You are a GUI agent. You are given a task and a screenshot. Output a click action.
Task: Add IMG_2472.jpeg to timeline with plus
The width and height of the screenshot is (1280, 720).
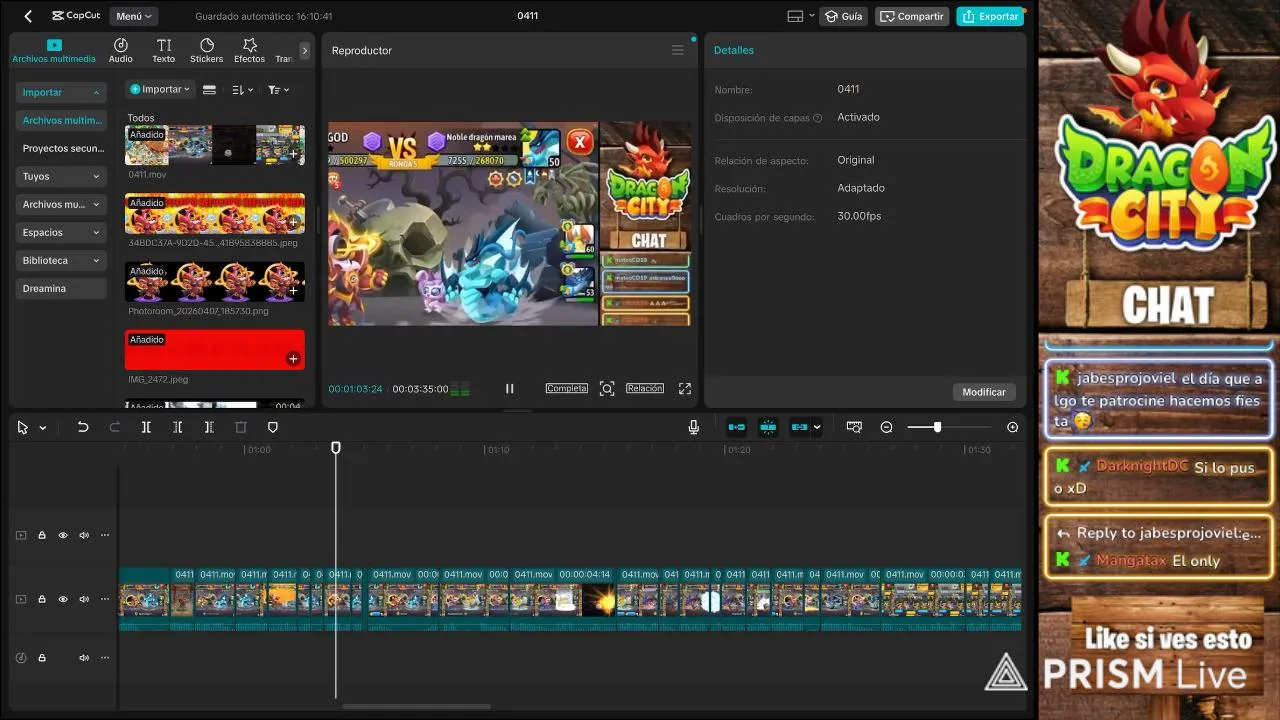(x=293, y=358)
